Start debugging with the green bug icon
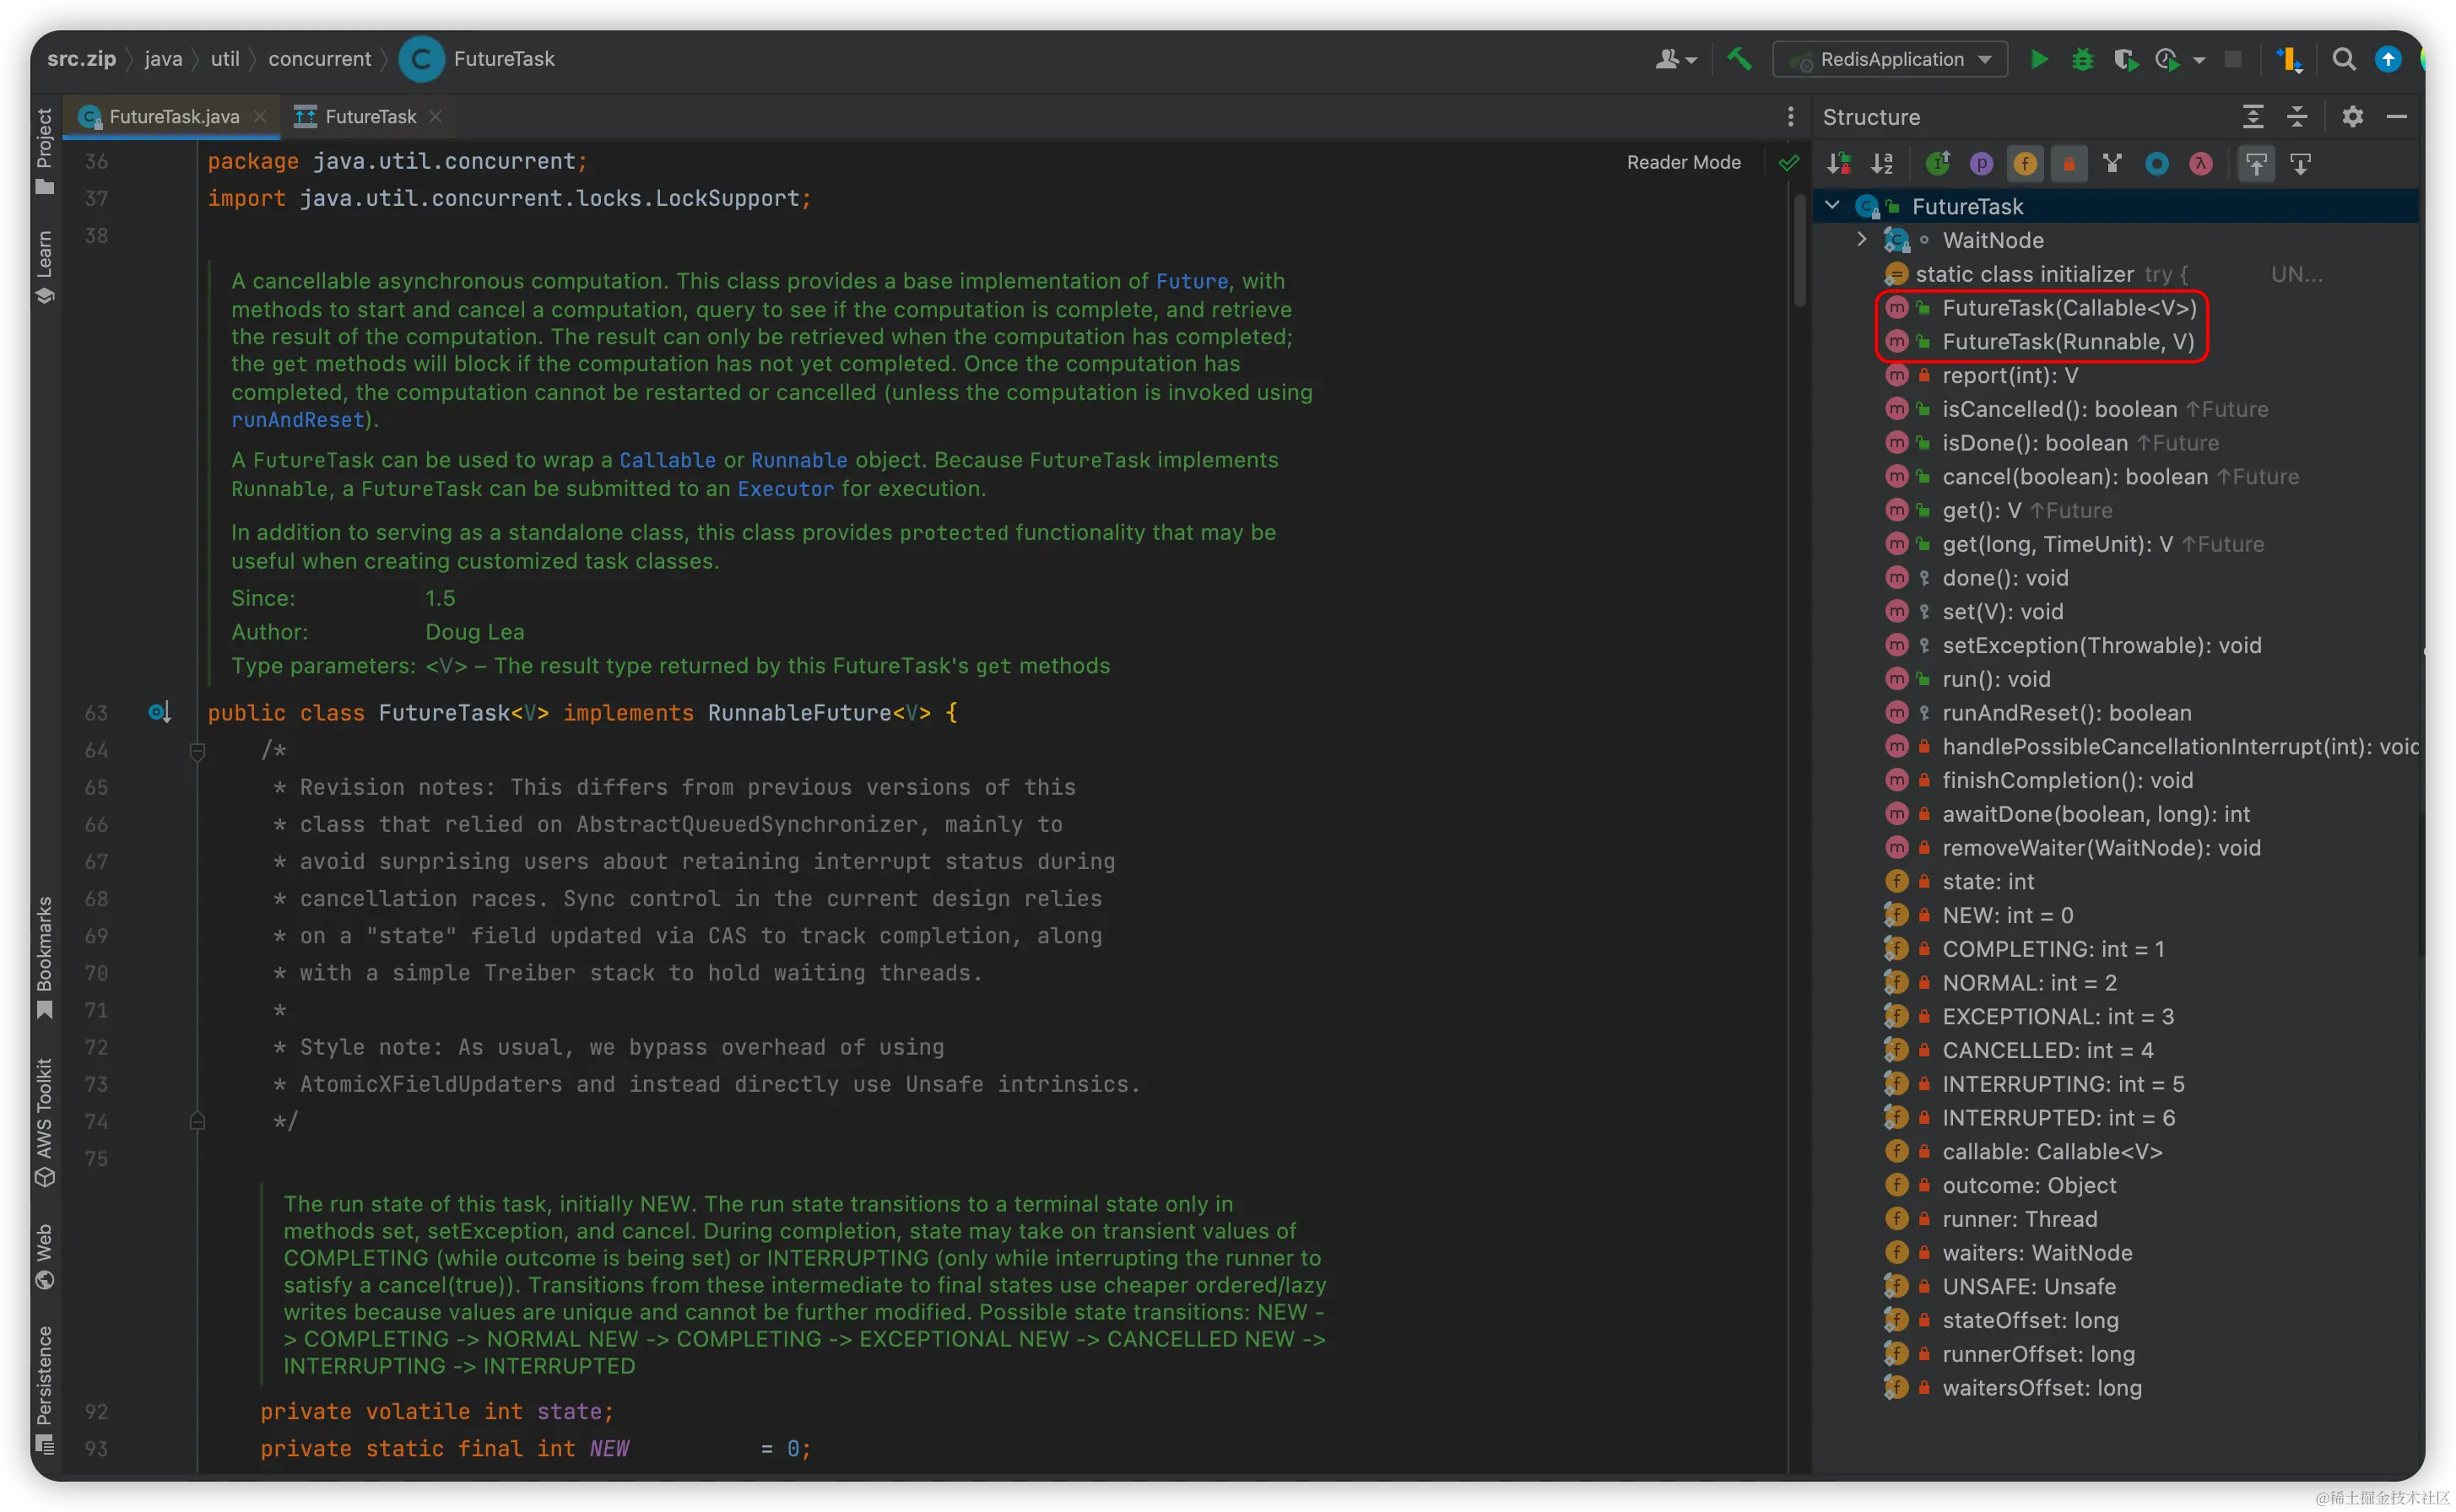Viewport: 2456px width, 1512px height. coord(2082,59)
